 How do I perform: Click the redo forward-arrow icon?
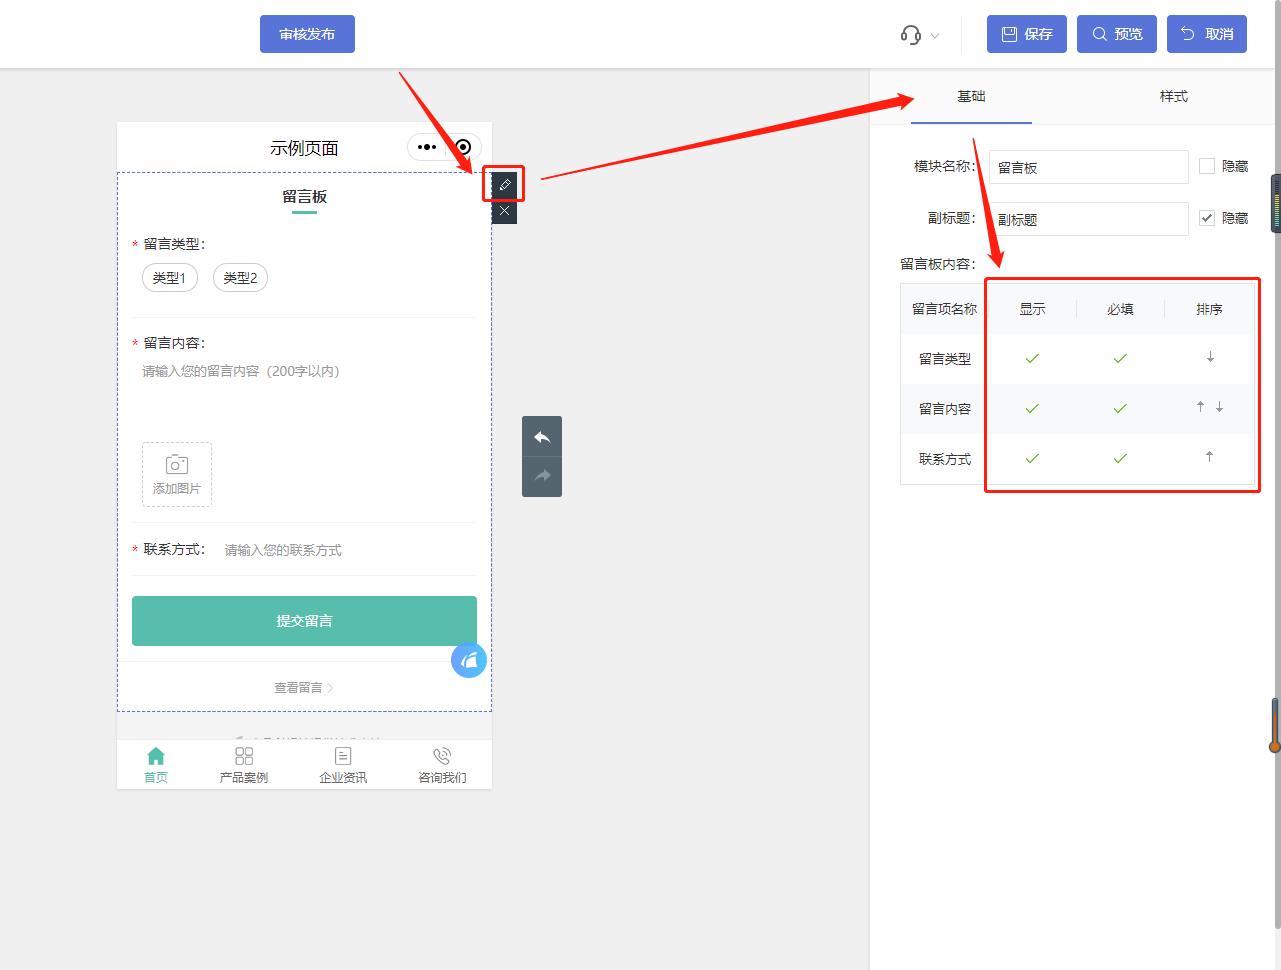point(541,476)
